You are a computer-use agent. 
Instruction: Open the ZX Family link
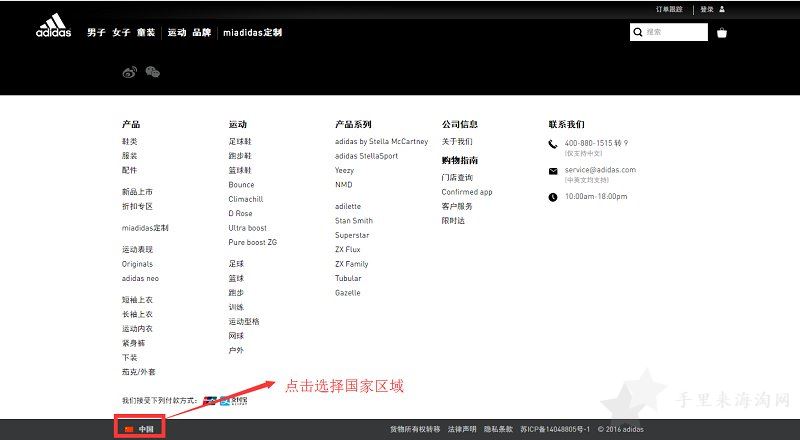coord(352,264)
